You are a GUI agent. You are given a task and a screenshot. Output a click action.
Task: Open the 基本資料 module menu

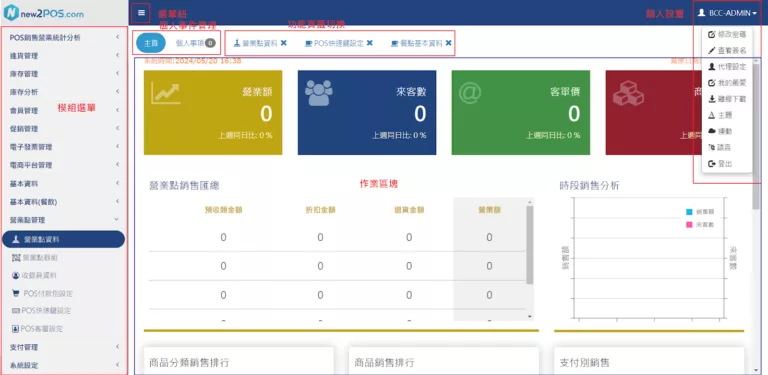click(64, 184)
